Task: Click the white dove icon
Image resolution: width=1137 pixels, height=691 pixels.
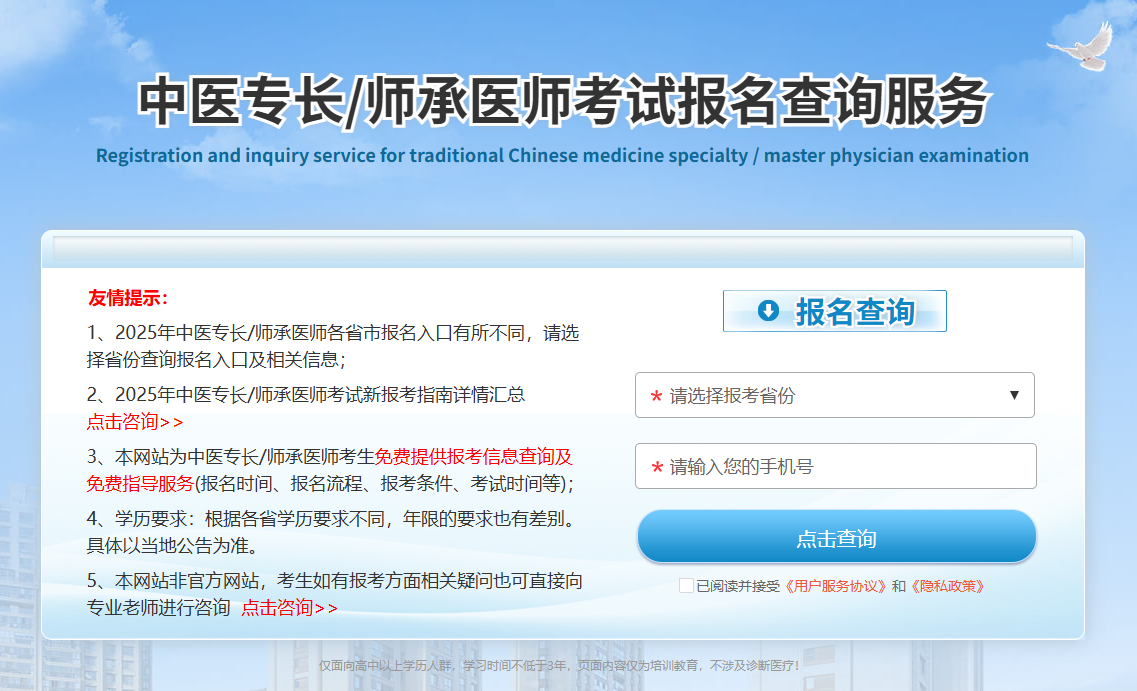Action: pyautogui.click(x=1082, y=47)
